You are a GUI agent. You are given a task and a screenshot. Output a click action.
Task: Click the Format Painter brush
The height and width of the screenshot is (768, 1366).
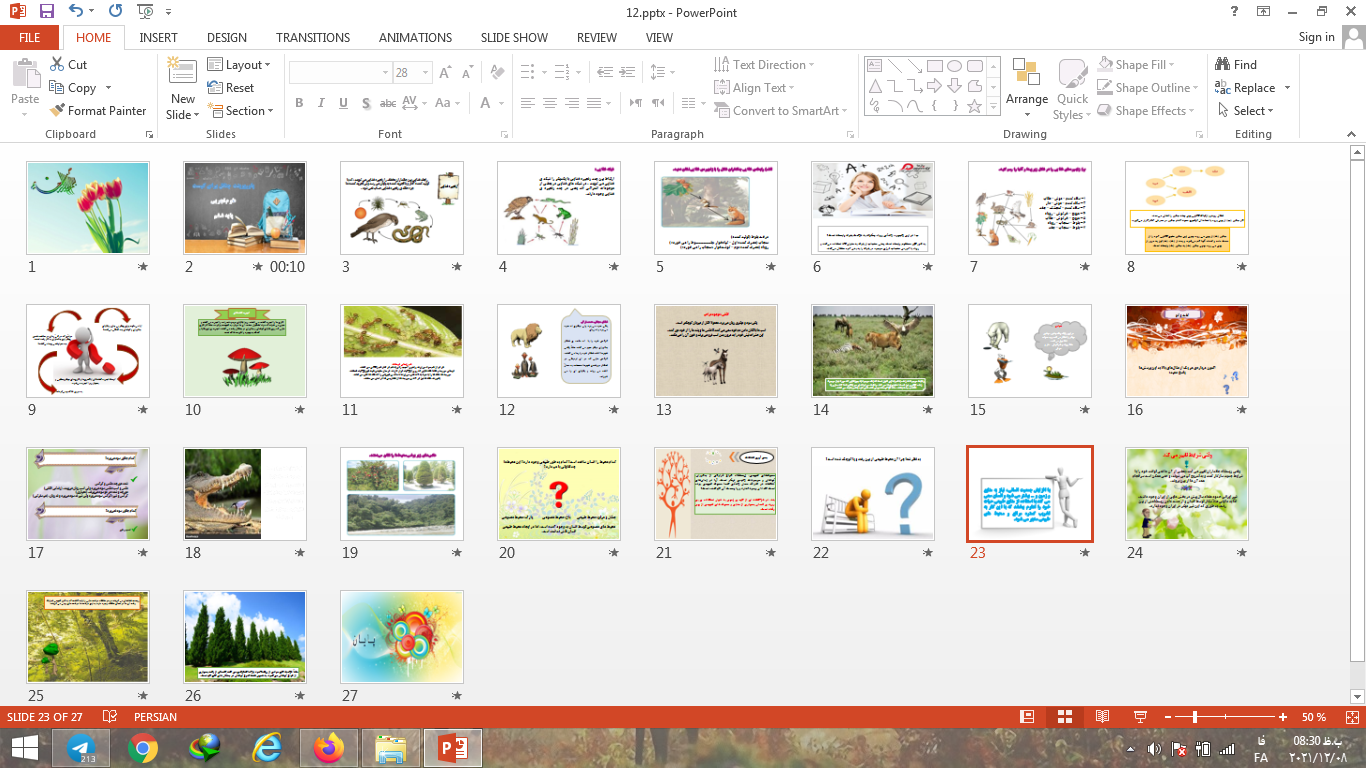tap(98, 111)
